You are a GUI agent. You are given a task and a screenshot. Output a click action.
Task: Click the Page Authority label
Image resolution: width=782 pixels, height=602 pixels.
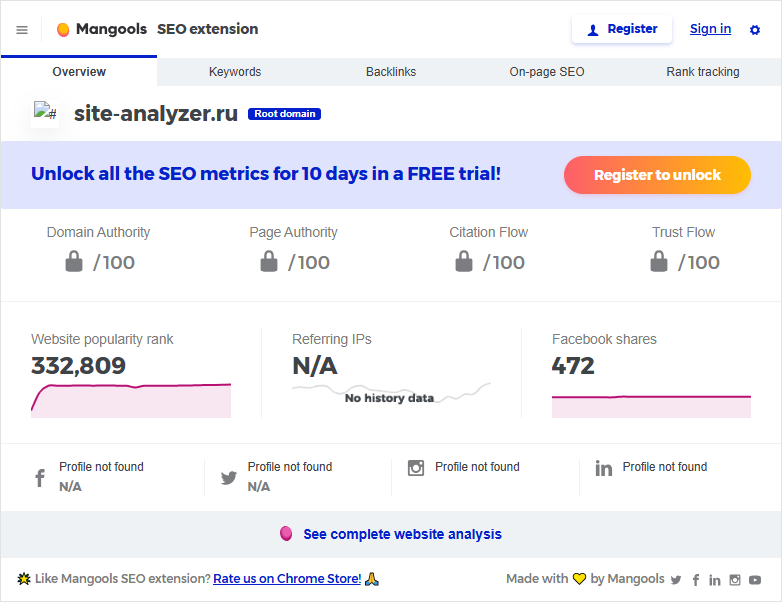point(293,232)
